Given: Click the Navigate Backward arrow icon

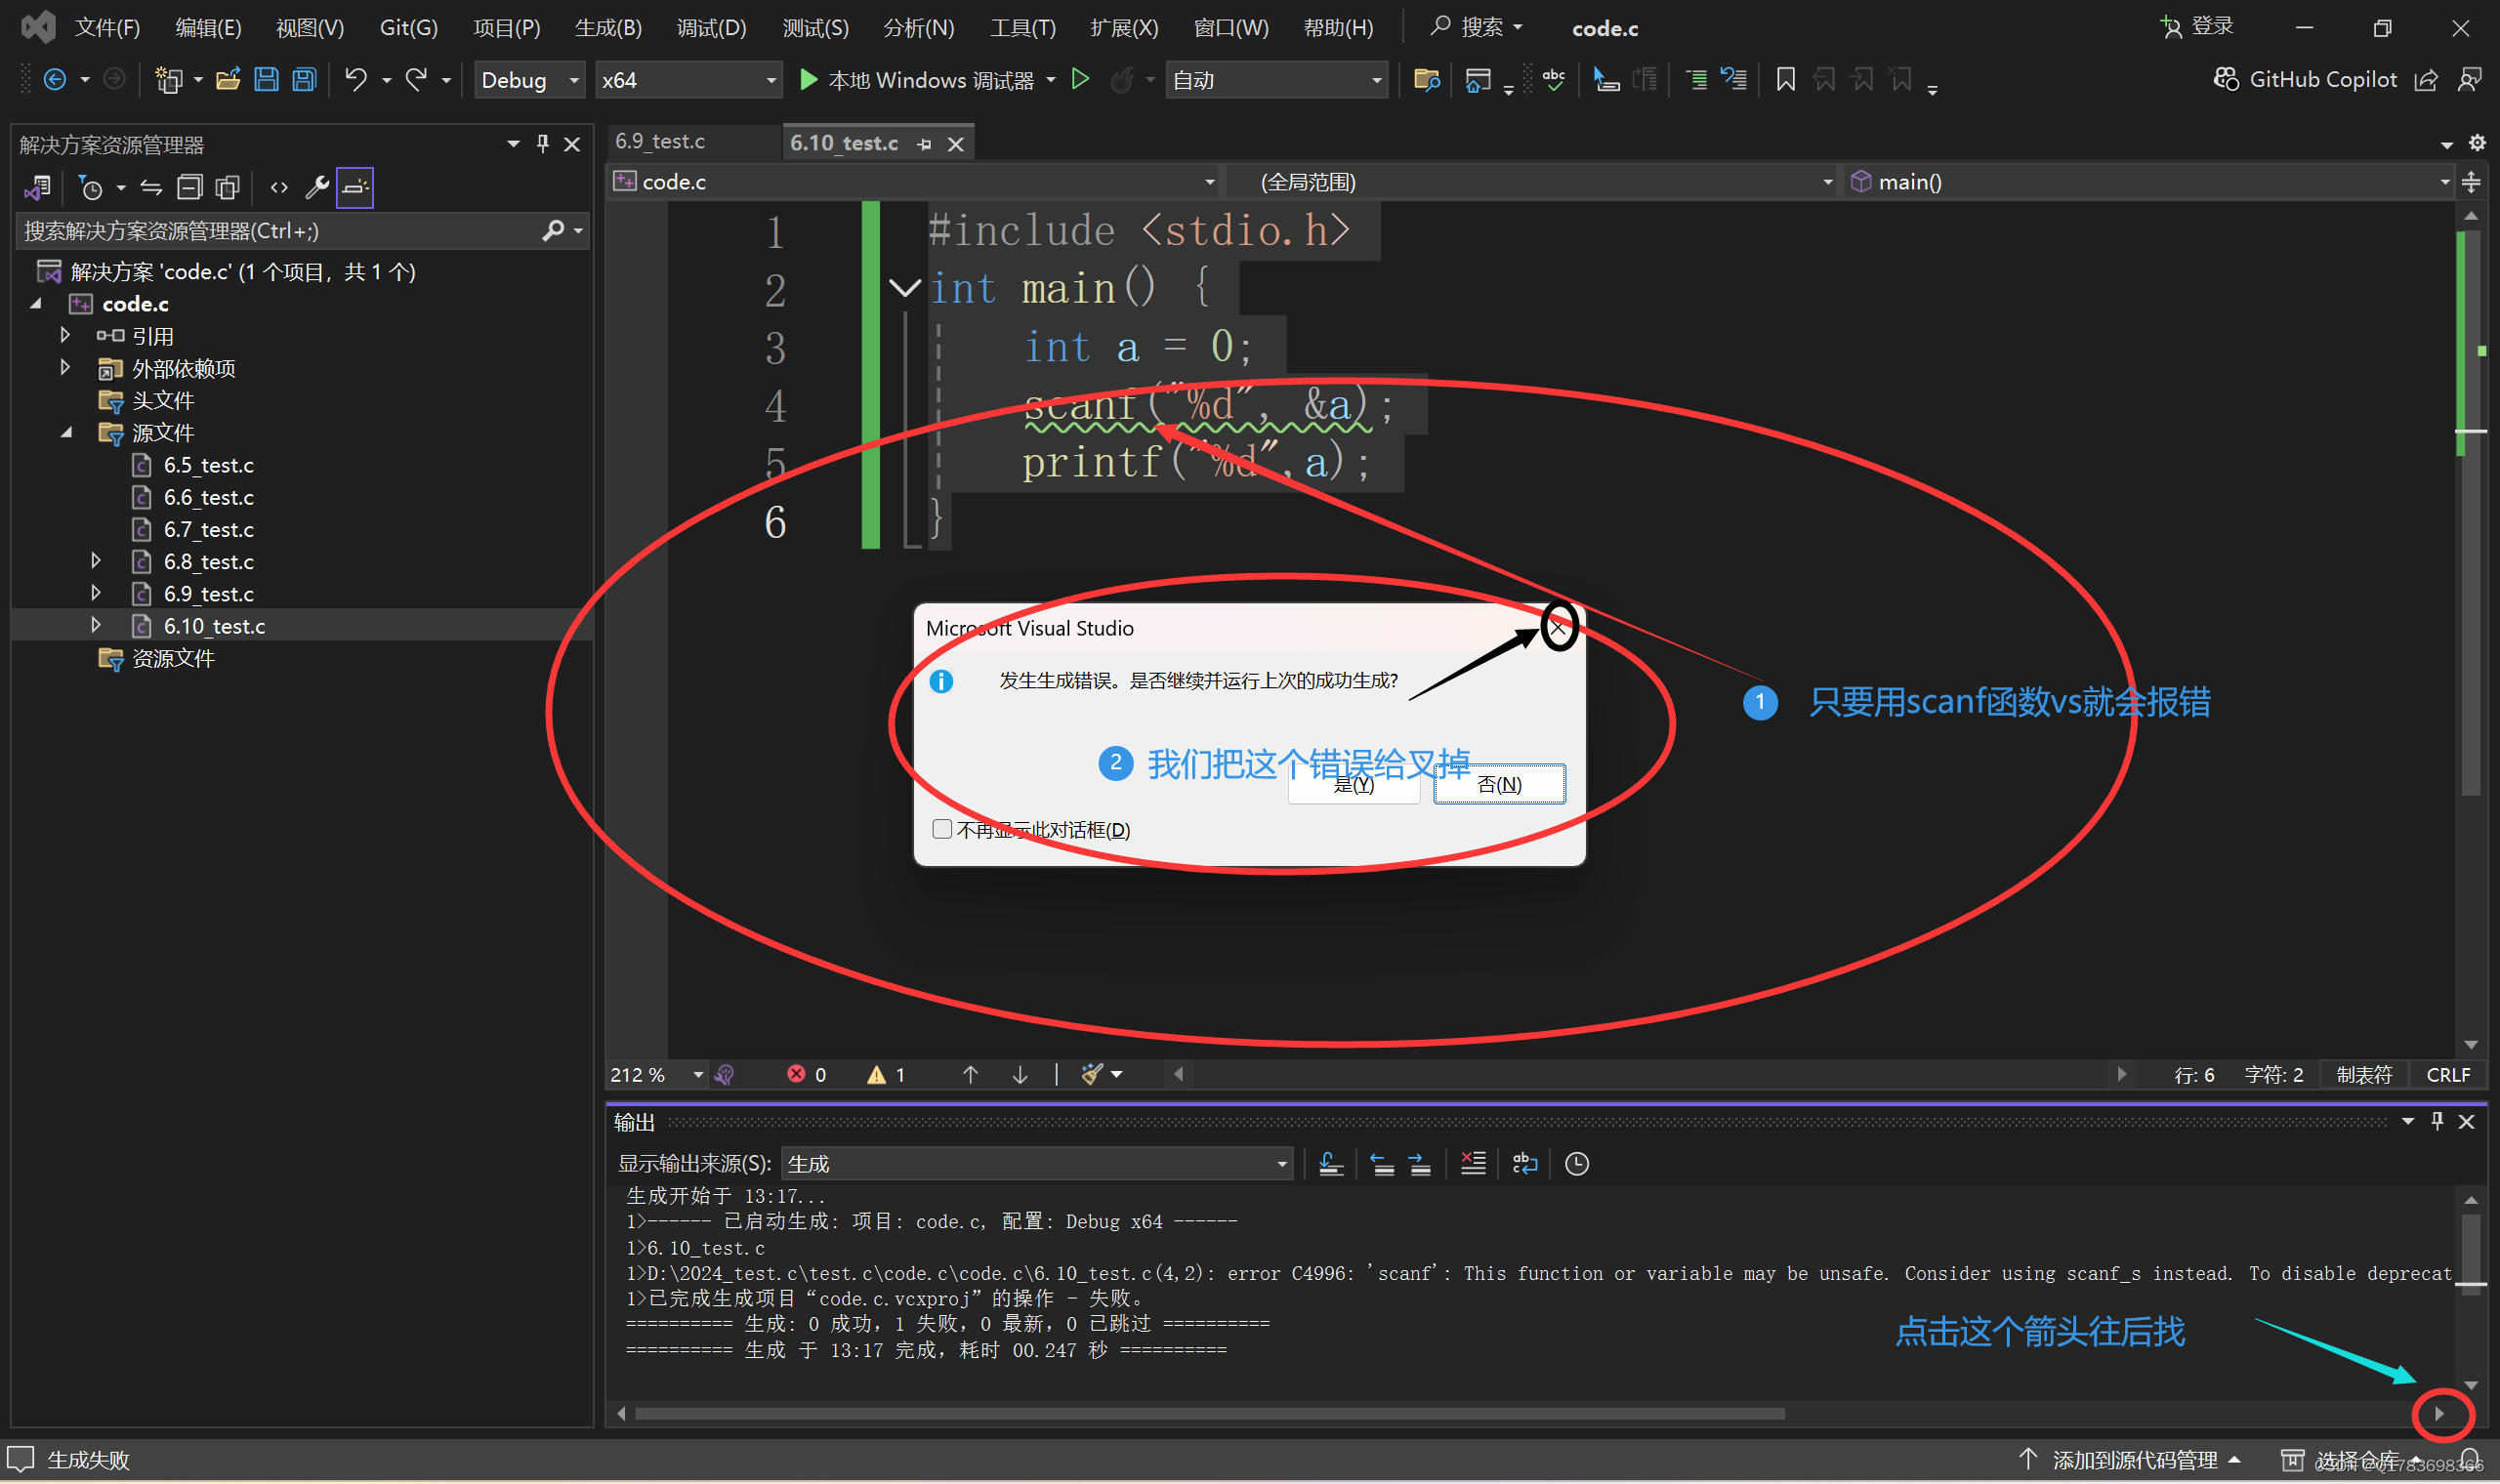Looking at the screenshot, I should (x=55, y=80).
